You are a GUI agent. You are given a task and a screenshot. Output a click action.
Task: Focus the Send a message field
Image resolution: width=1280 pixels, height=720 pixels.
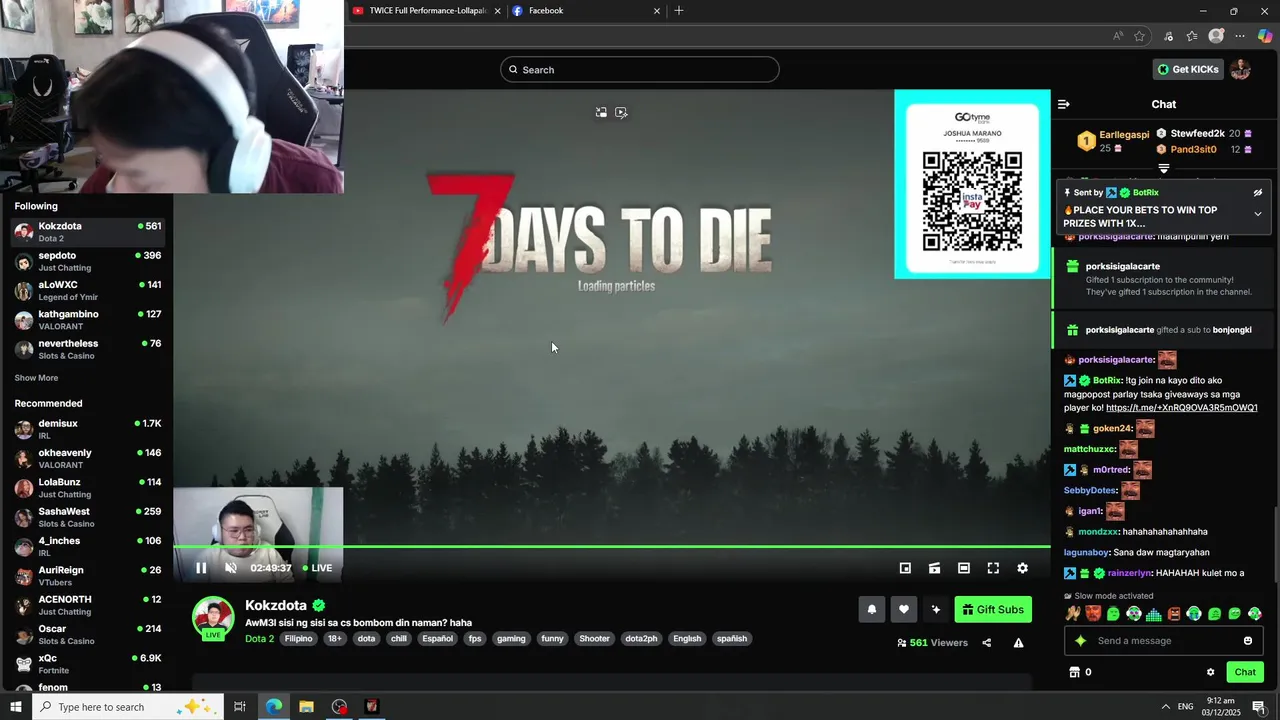point(1165,641)
